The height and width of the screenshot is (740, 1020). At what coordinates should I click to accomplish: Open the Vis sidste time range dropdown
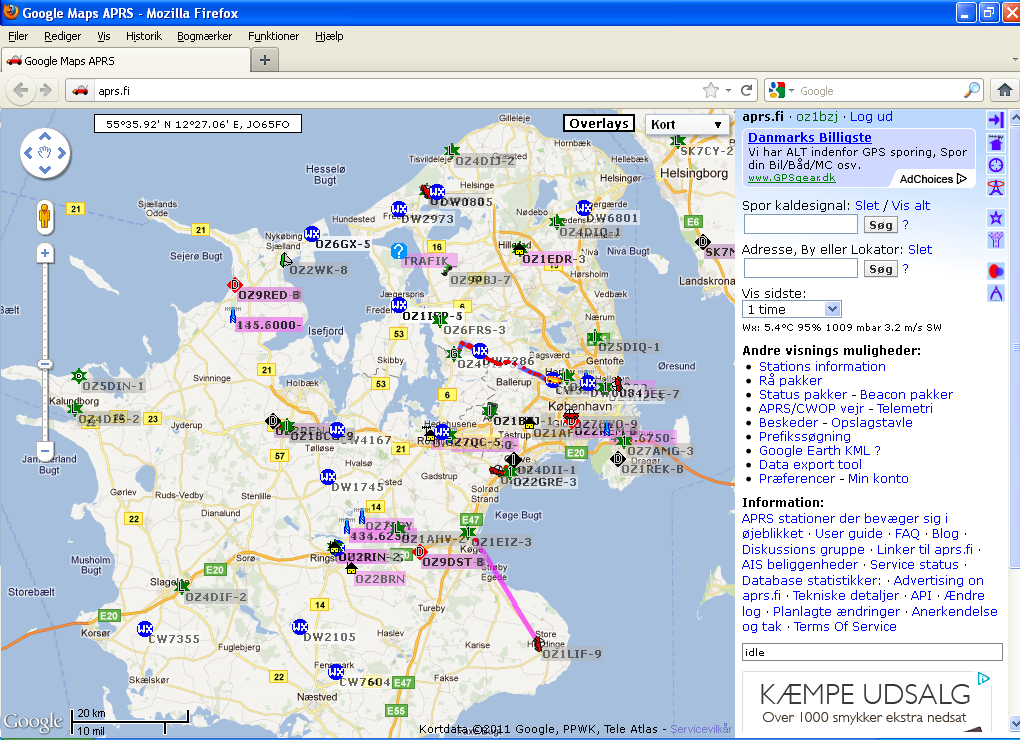click(x=792, y=310)
